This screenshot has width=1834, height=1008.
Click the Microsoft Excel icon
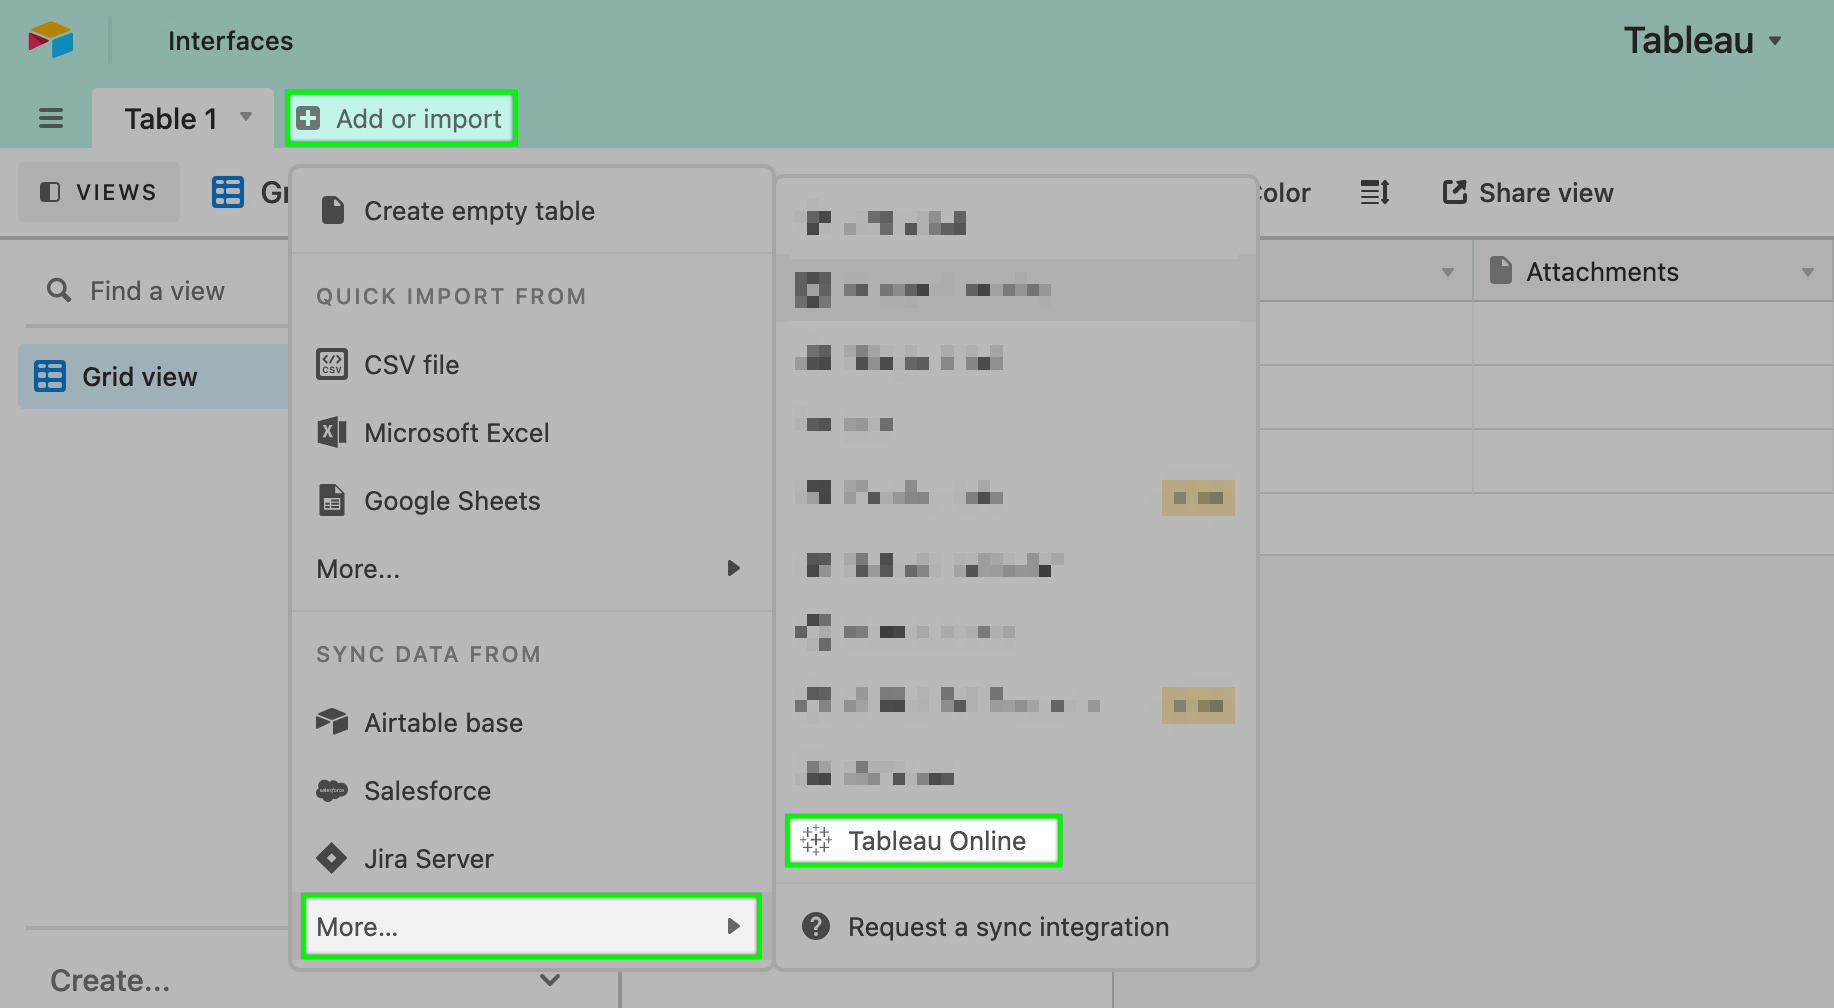(332, 433)
